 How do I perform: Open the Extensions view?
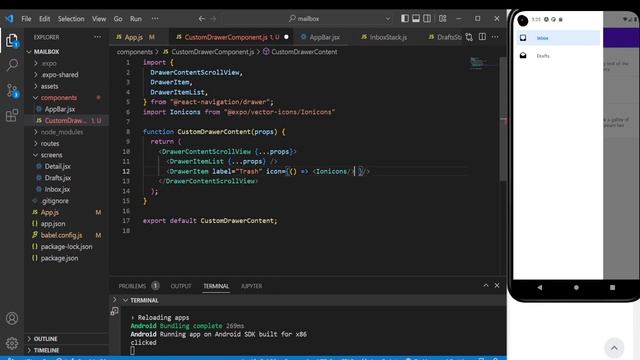pyautogui.click(x=12, y=115)
